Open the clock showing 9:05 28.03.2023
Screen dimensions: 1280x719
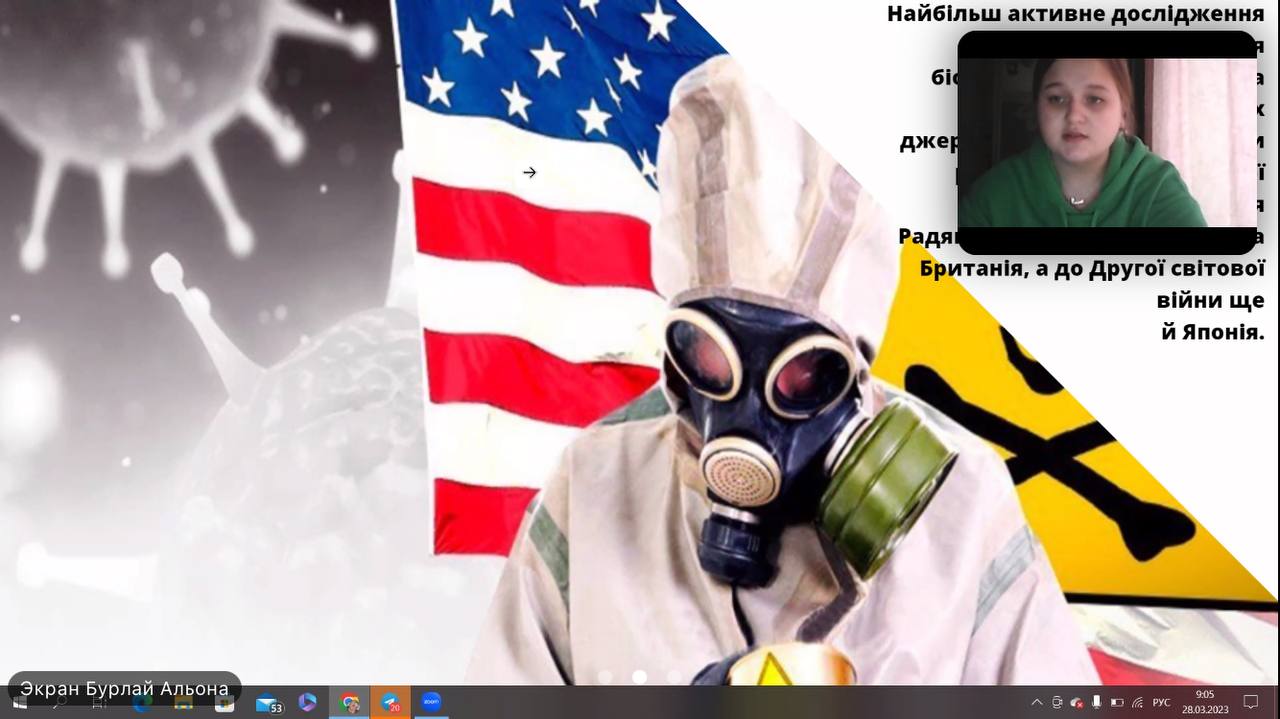1205,702
